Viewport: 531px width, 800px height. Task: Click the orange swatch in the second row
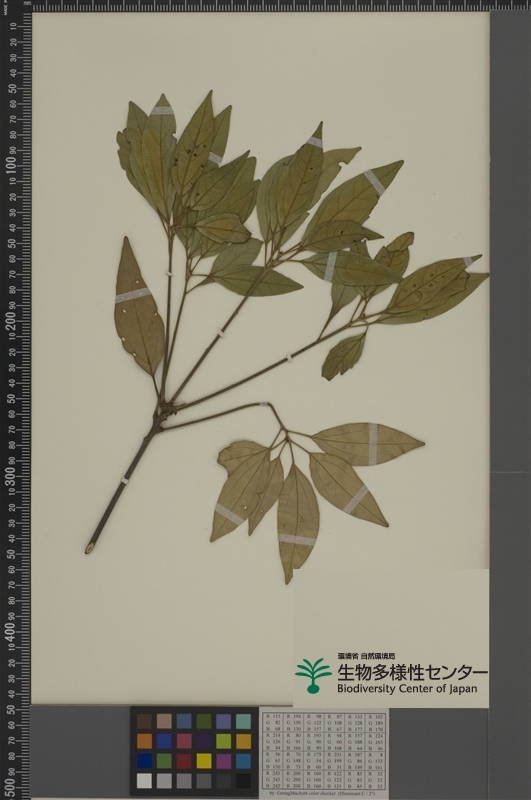pyautogui.click(x=144, y=741)
